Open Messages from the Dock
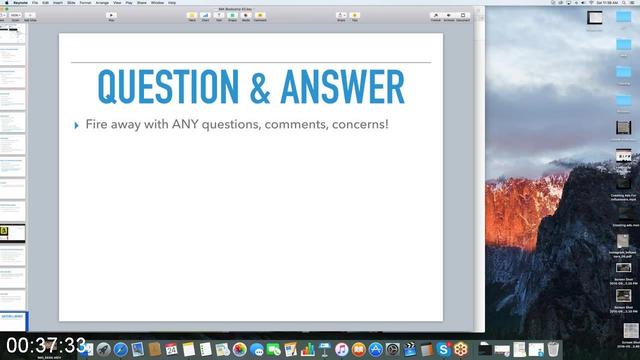 [x=257, y=349]
